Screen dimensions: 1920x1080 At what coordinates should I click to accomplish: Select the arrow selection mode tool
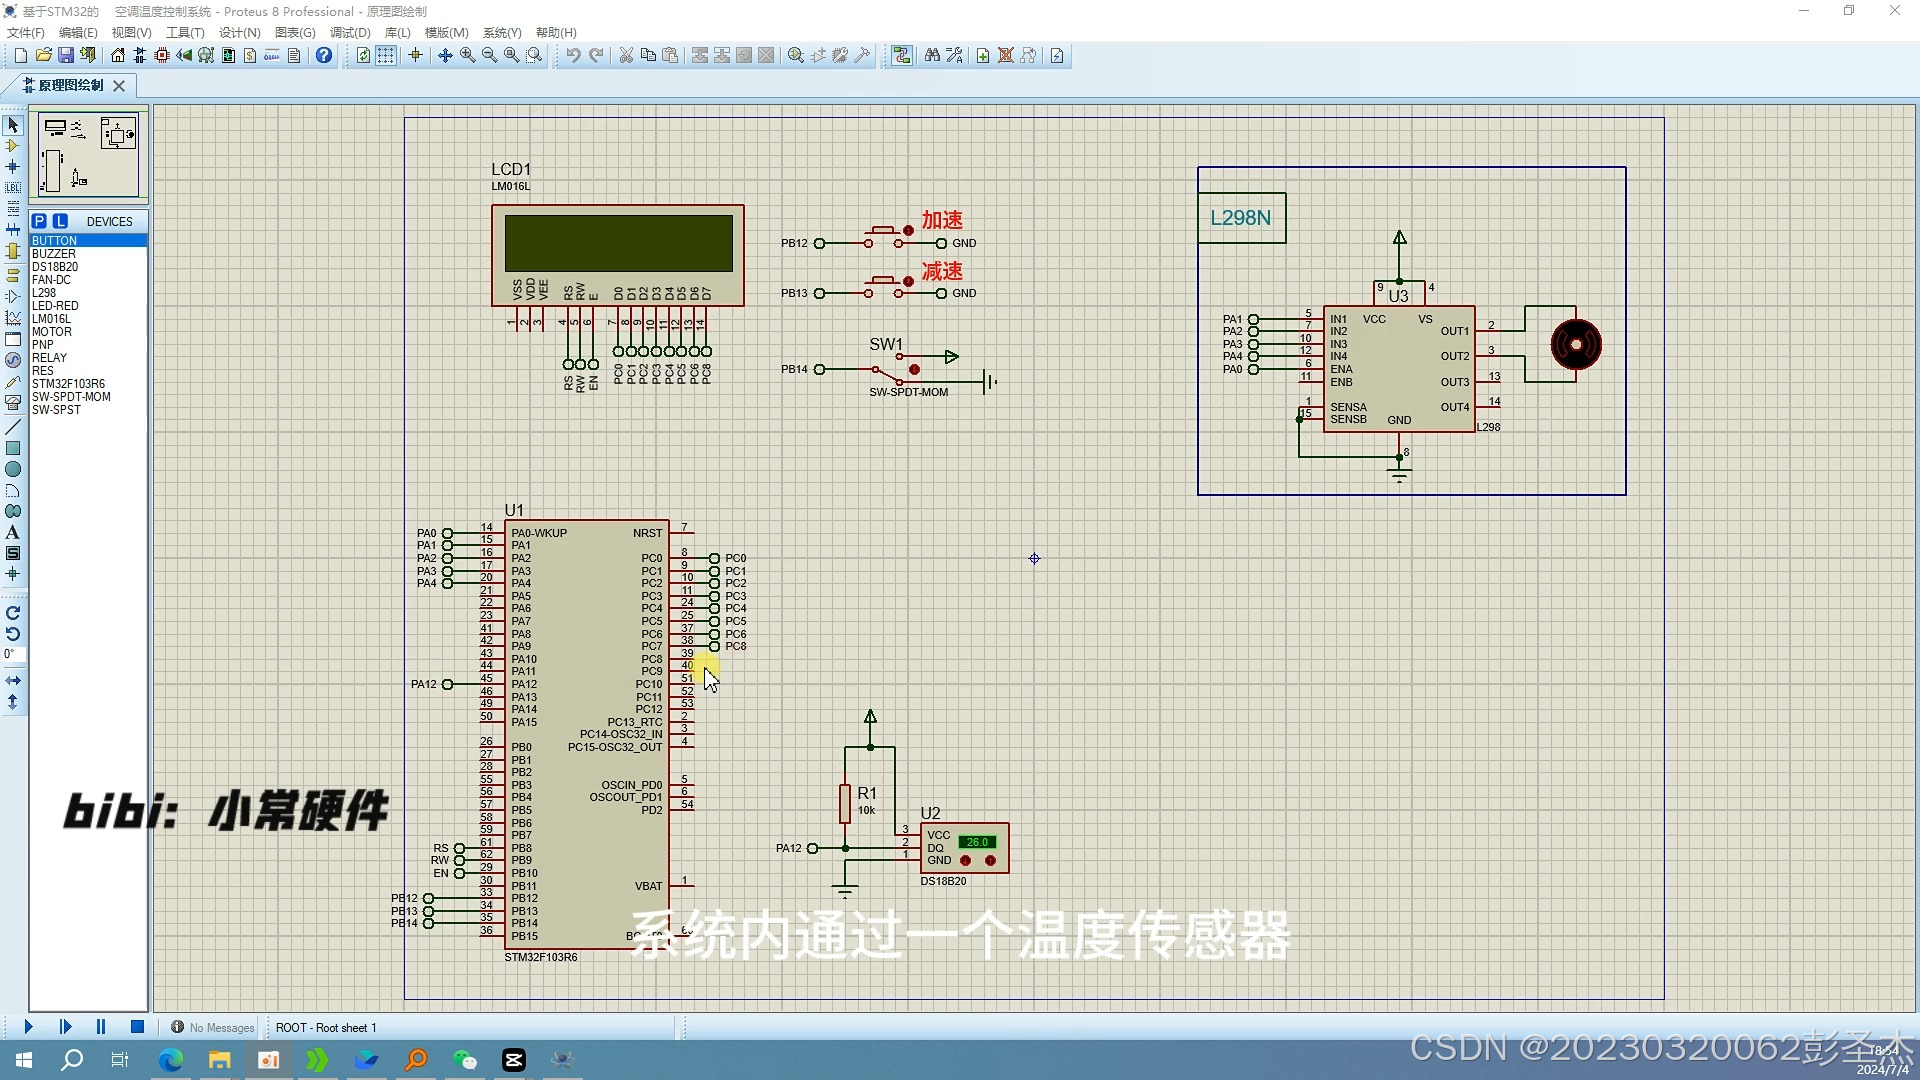(x=13, y=125)
